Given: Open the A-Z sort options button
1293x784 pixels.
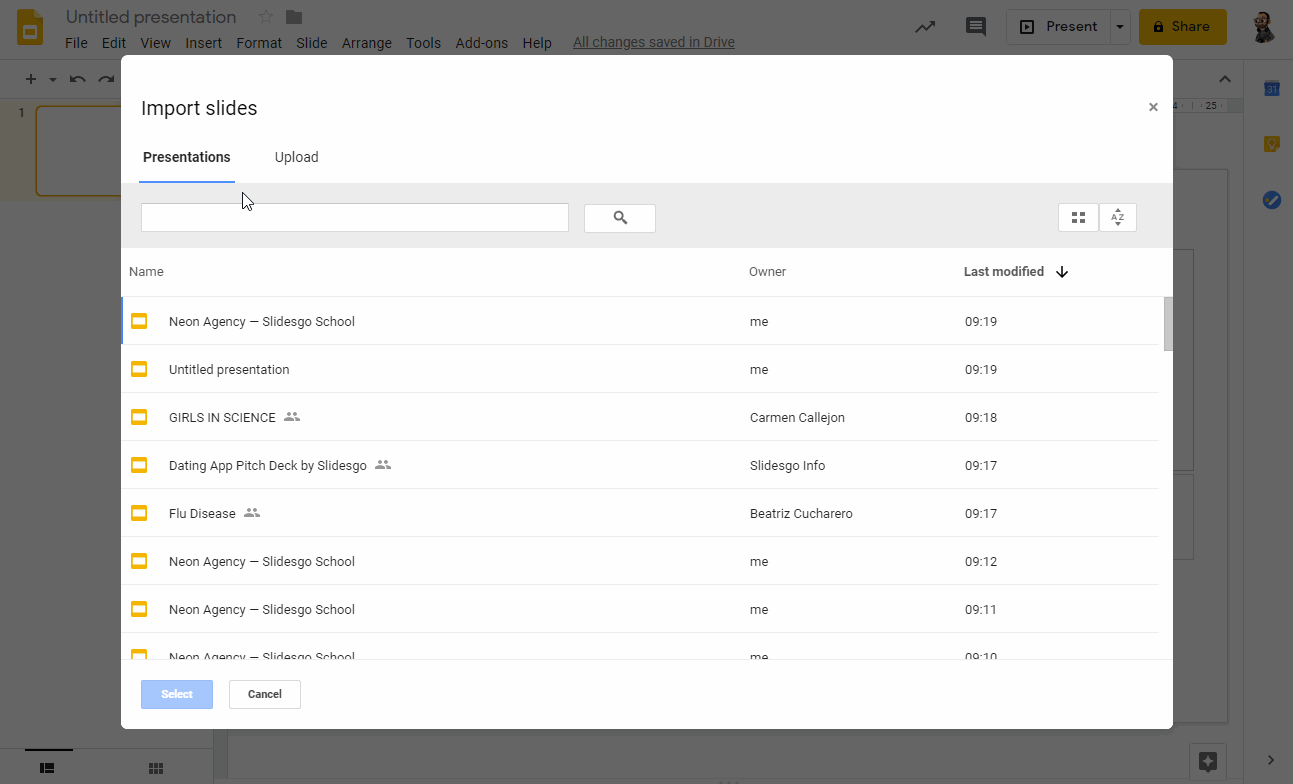Looking at the screenshot, I should (x=1118, y=218).
